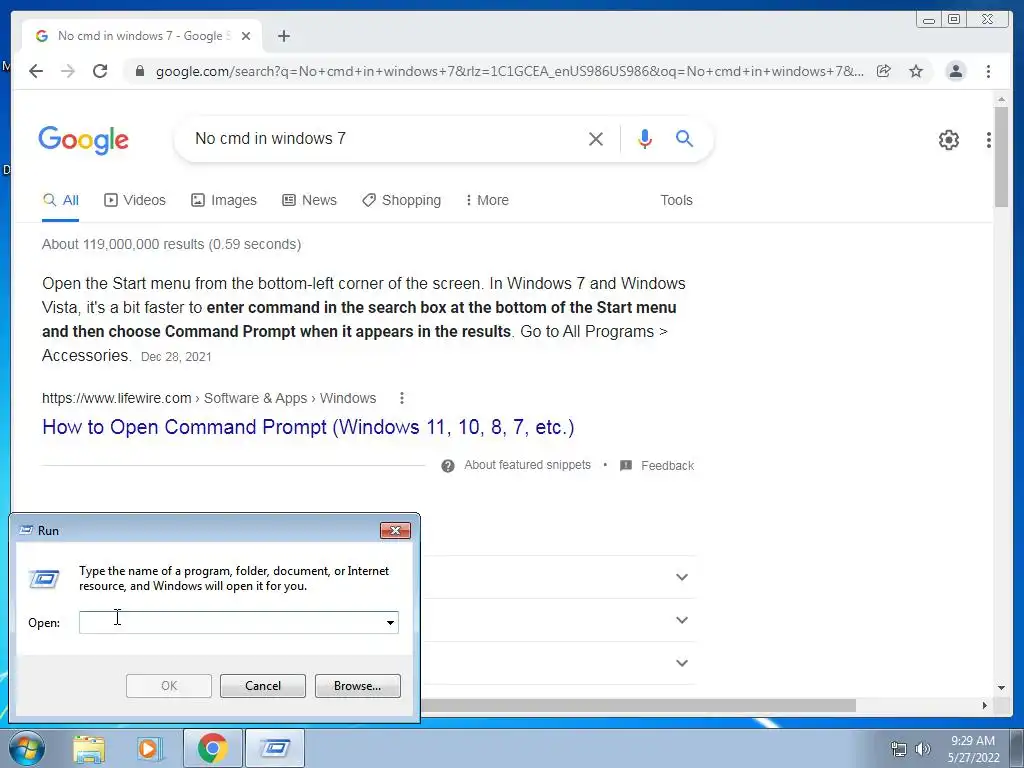Share this page using the share icon
This screenshot has width=1024, height=768.
pos(884,71)
